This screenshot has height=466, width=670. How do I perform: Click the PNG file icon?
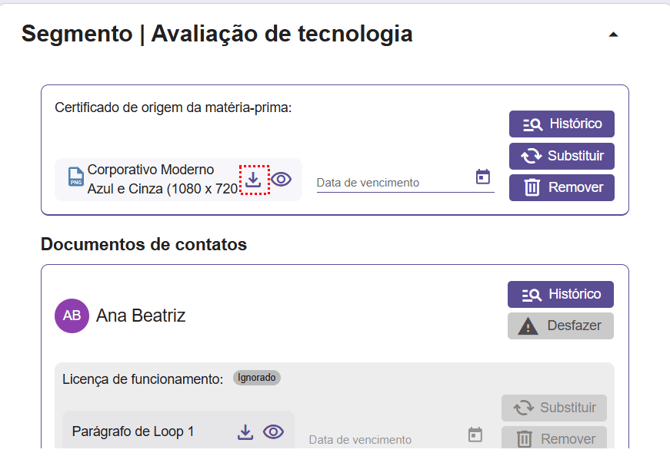tap(75, 178)
